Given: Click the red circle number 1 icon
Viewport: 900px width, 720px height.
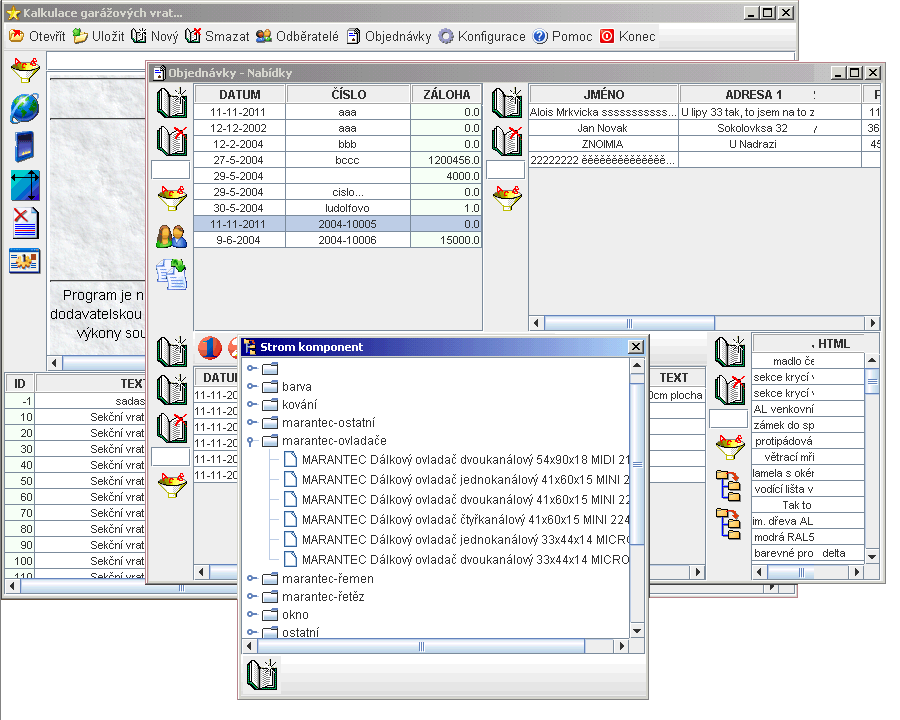Looking at the screenshot, I should click(x=210, y=348).
